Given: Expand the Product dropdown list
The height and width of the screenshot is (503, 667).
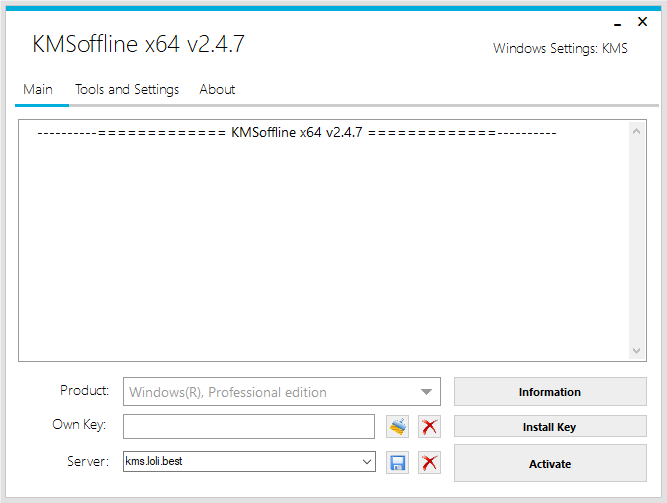Looking at the screenshot, I should (x=426, y=392).
